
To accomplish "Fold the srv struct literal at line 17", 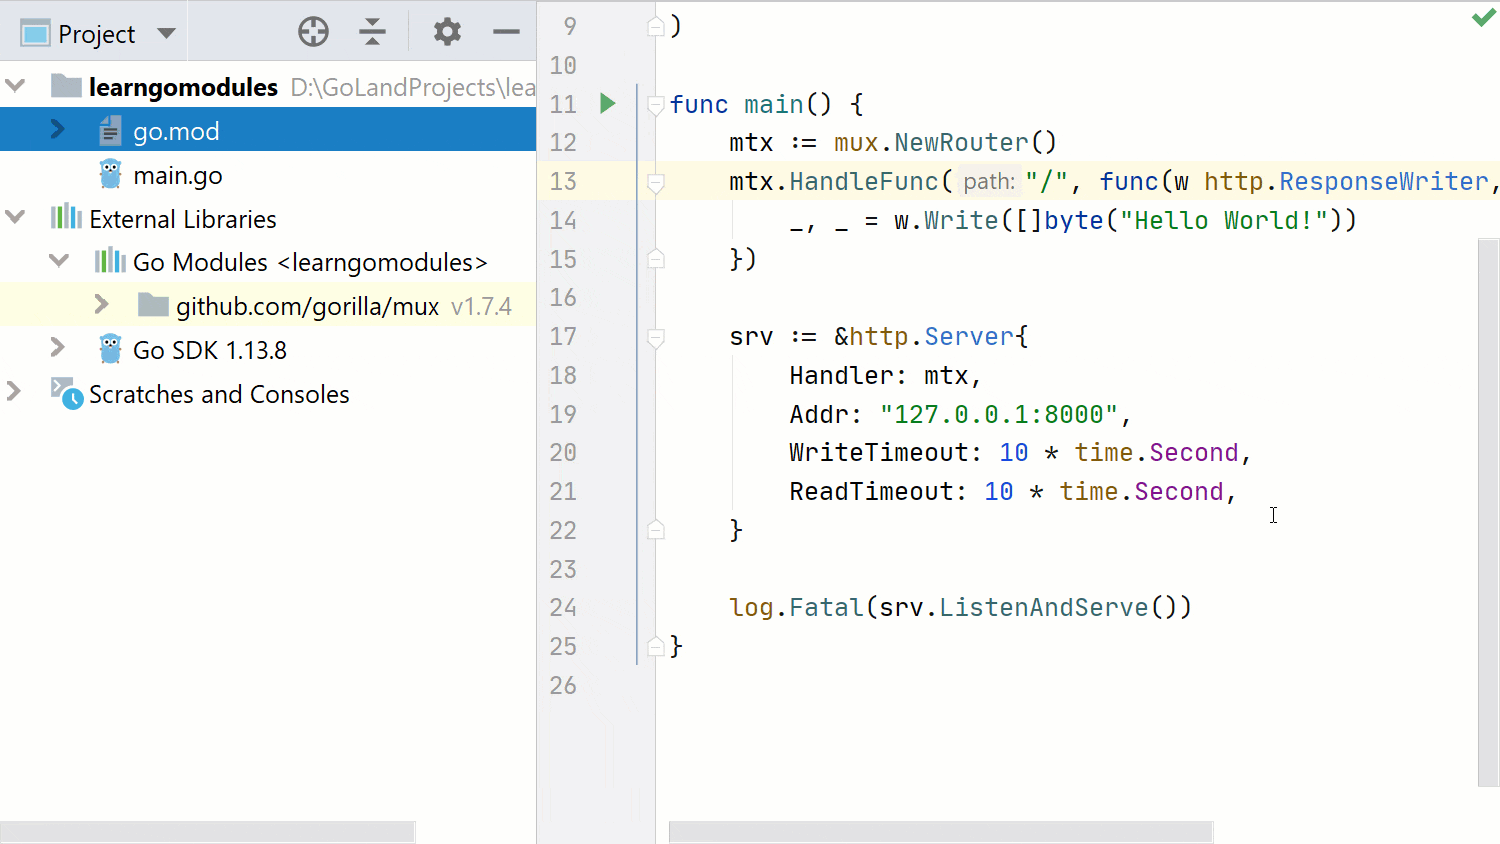I will point(656,338).
